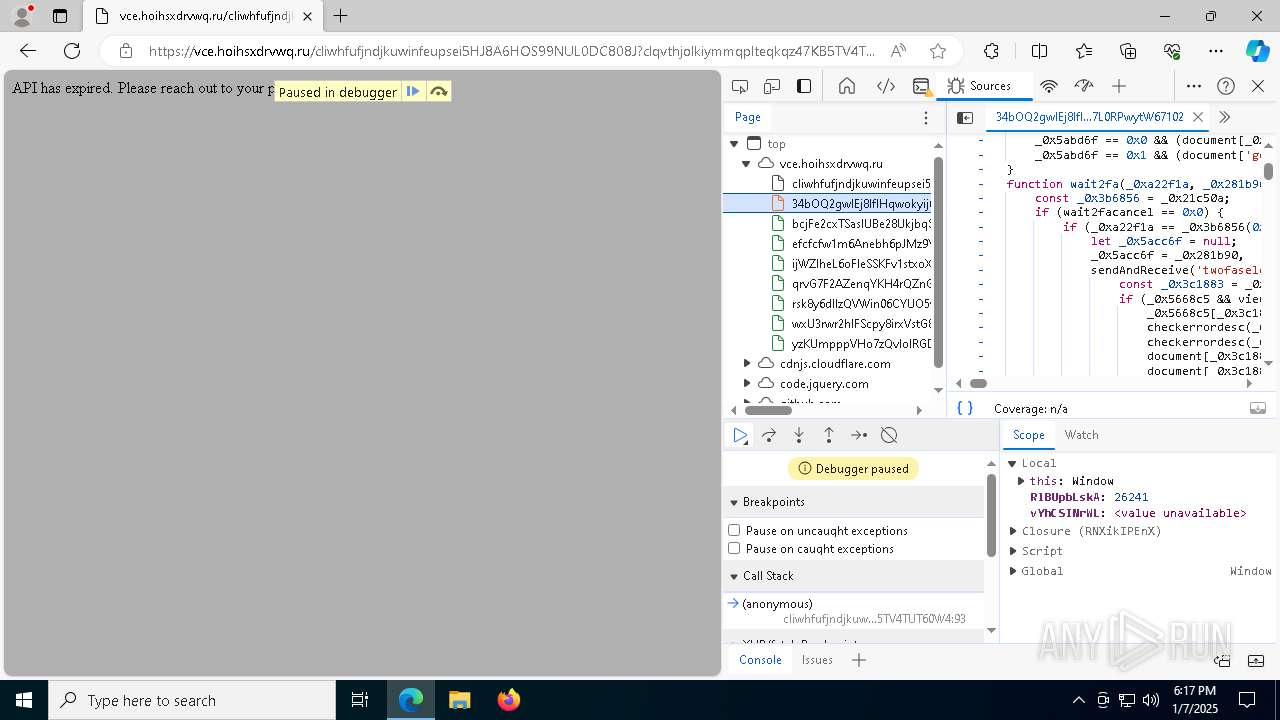
Task: Show more source tabs chevron
Action: 1224,117
